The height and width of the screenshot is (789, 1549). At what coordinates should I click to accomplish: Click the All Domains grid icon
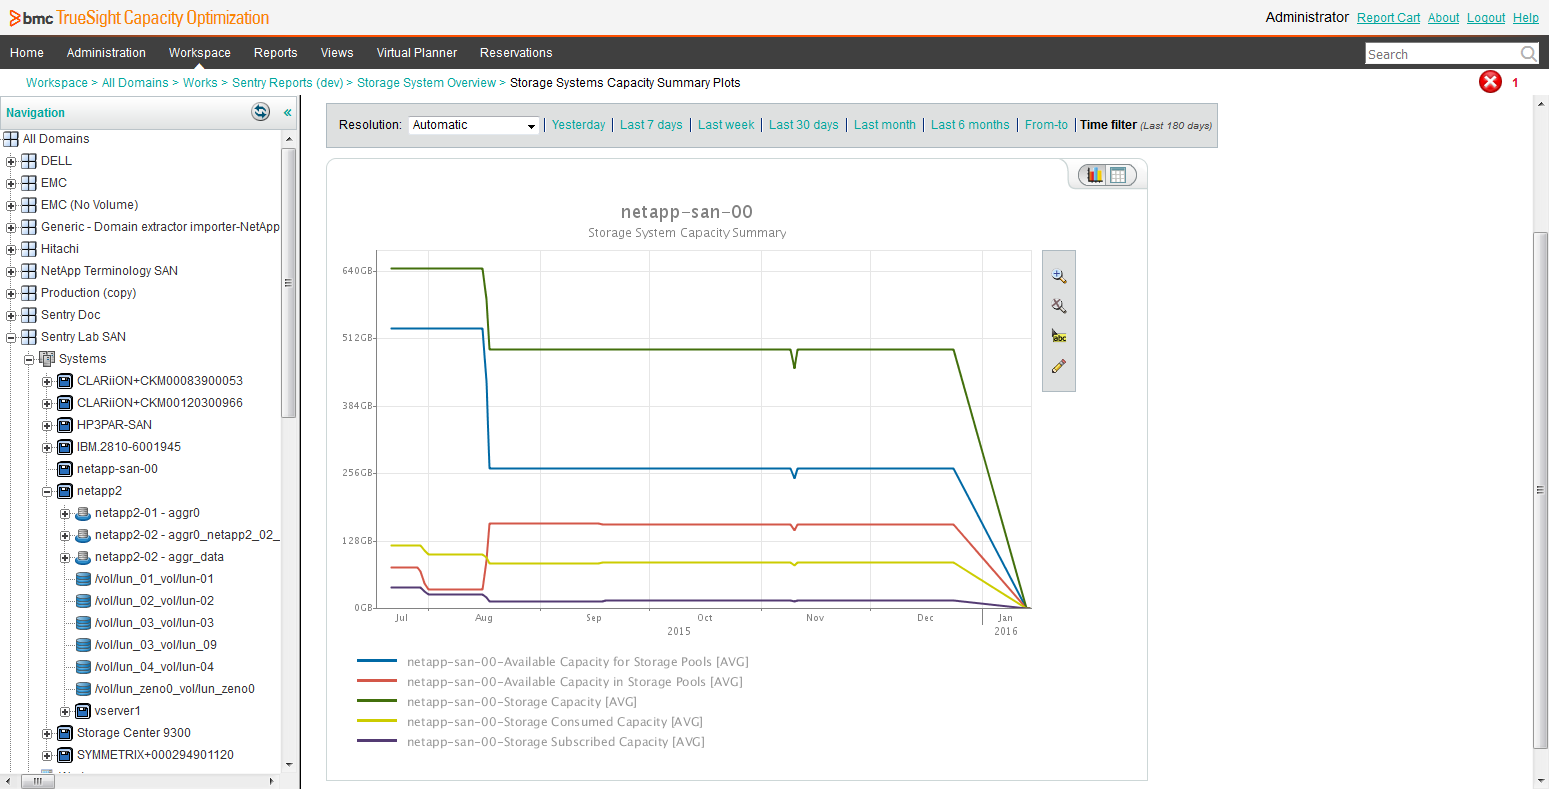[x=11, y=139]
